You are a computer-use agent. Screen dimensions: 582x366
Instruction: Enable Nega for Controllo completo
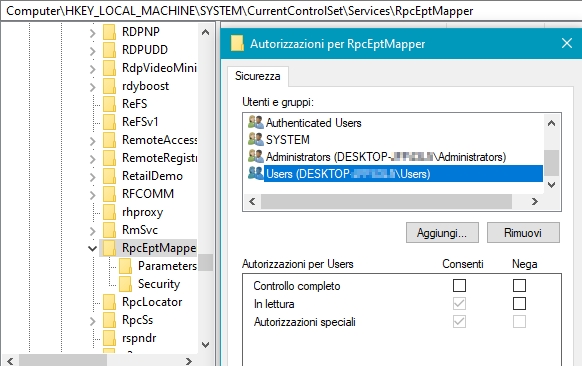pos(519,285)
